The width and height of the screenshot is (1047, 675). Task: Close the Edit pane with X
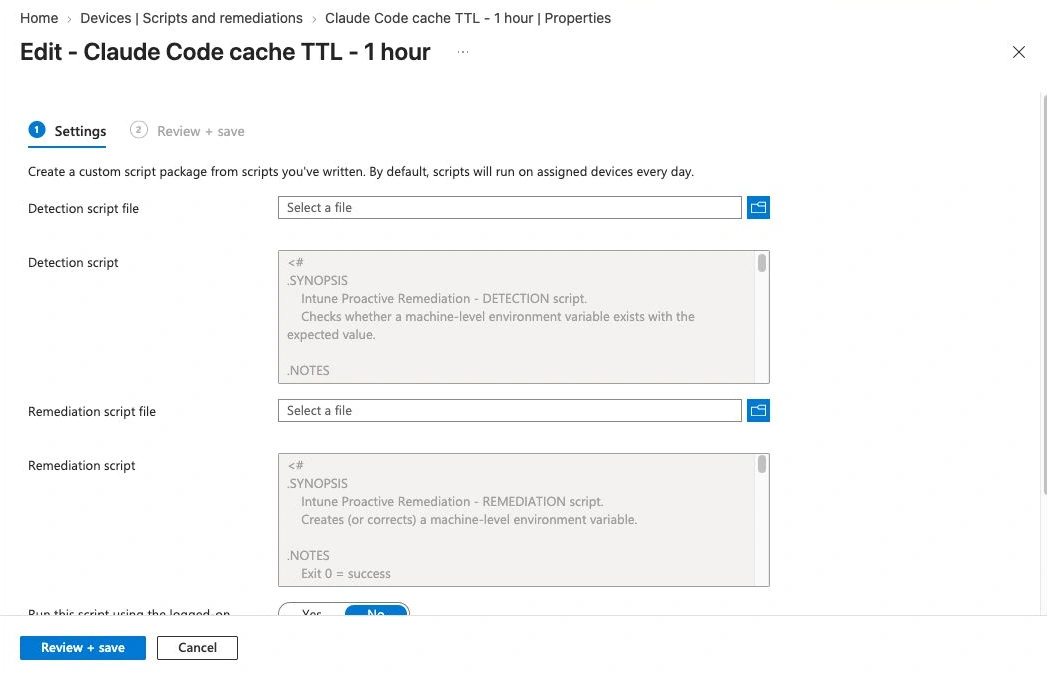pos(1018,52)
